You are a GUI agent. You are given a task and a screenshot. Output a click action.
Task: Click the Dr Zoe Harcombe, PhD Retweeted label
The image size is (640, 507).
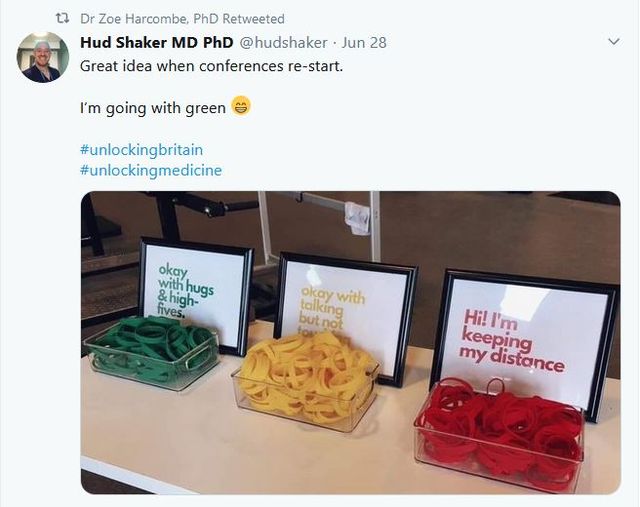(182, 19)
